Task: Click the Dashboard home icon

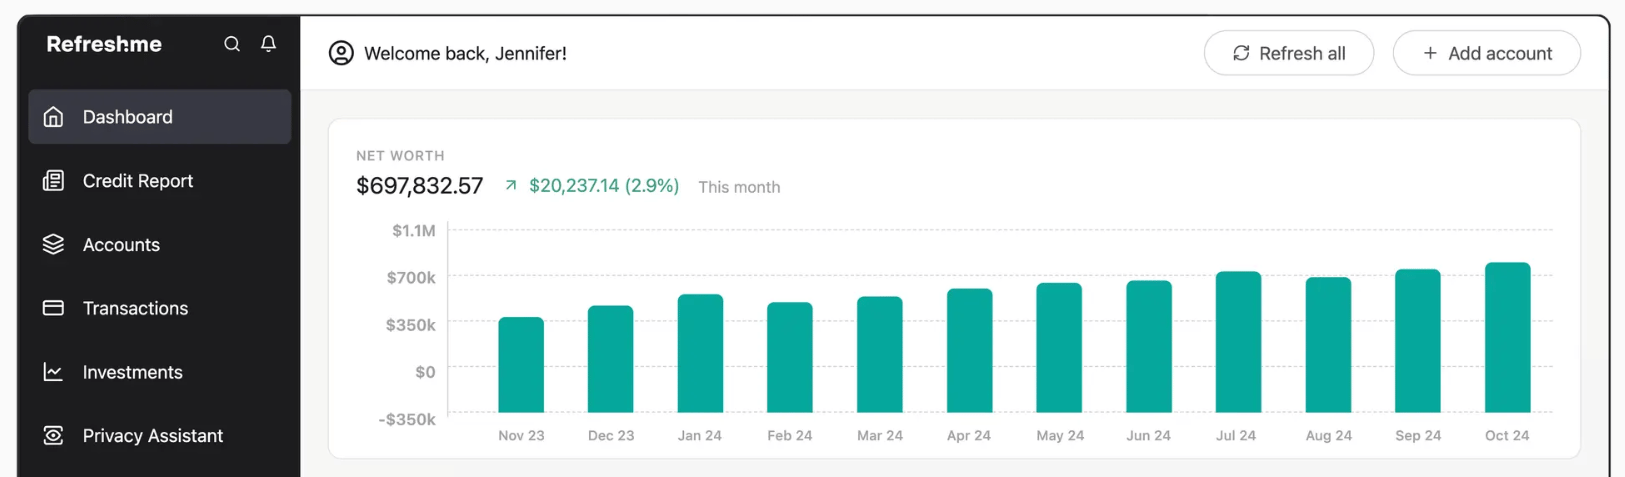Action: [53, 117]
